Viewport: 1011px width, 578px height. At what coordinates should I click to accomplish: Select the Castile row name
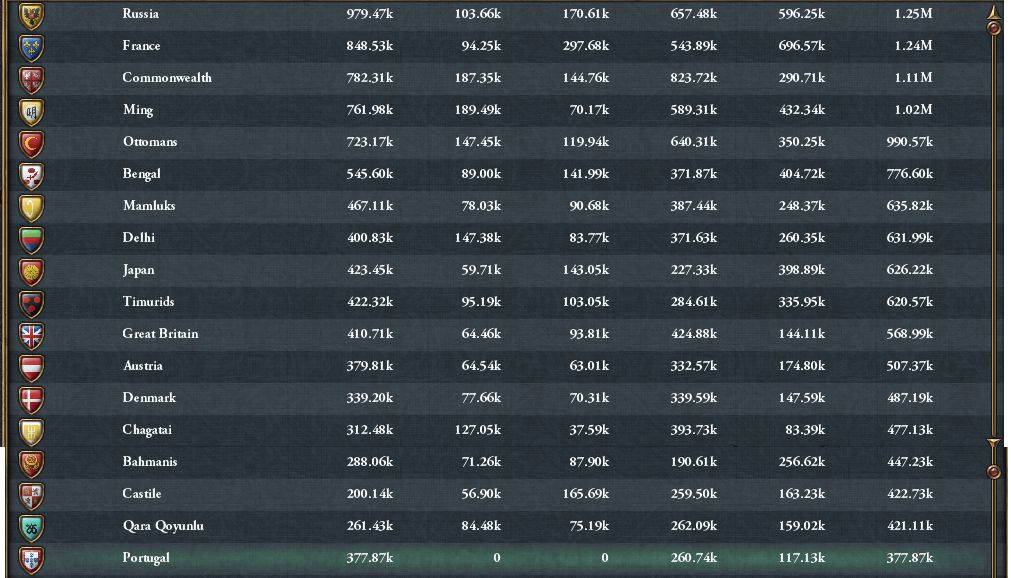pyautogui.click(x=142, y=494)
